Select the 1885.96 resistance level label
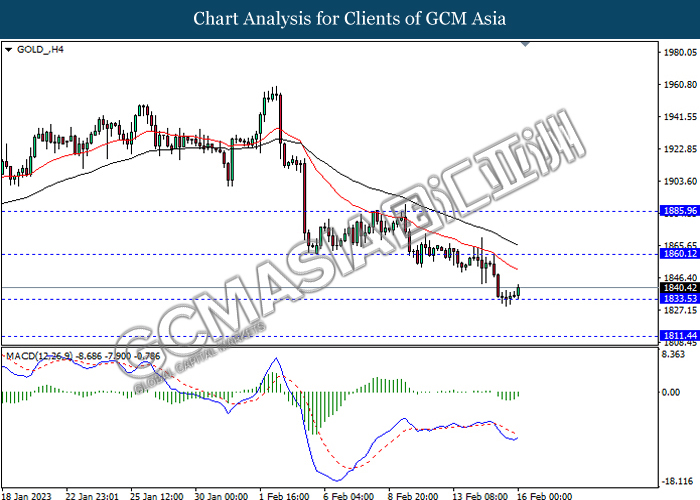The height and width of the screenshot is (500, 700). 679,211
